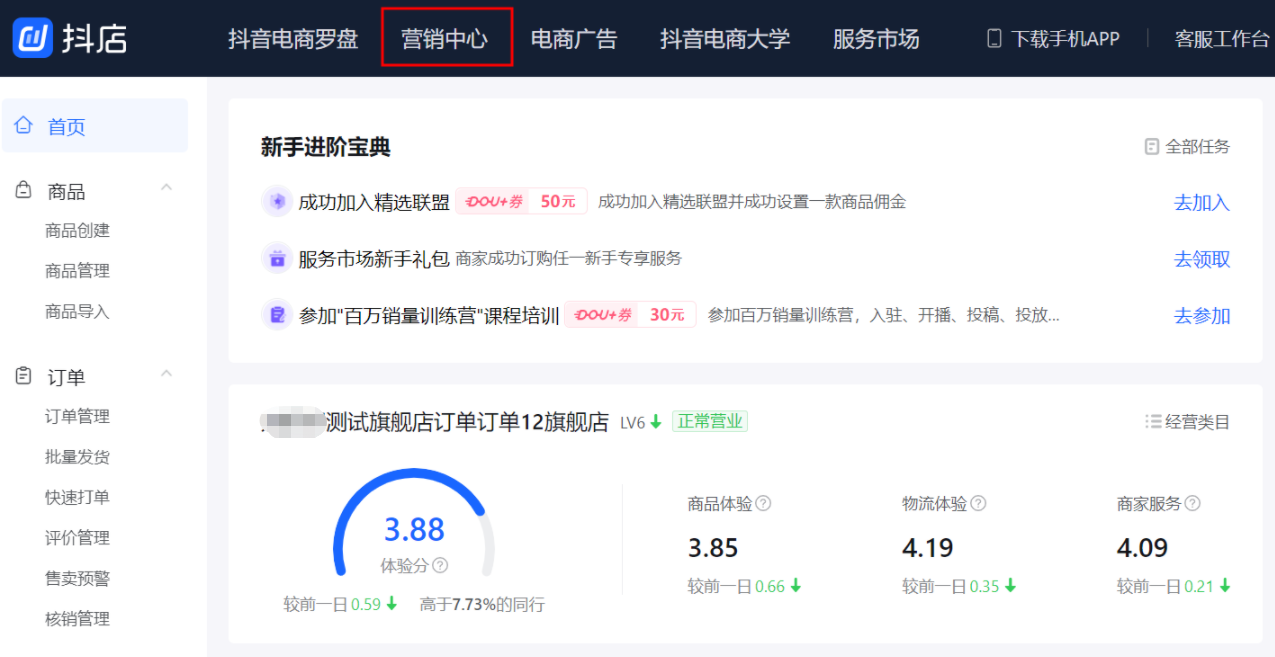
Task: Open 评价管理 in the sidebar
Action: tap(77, 538)
